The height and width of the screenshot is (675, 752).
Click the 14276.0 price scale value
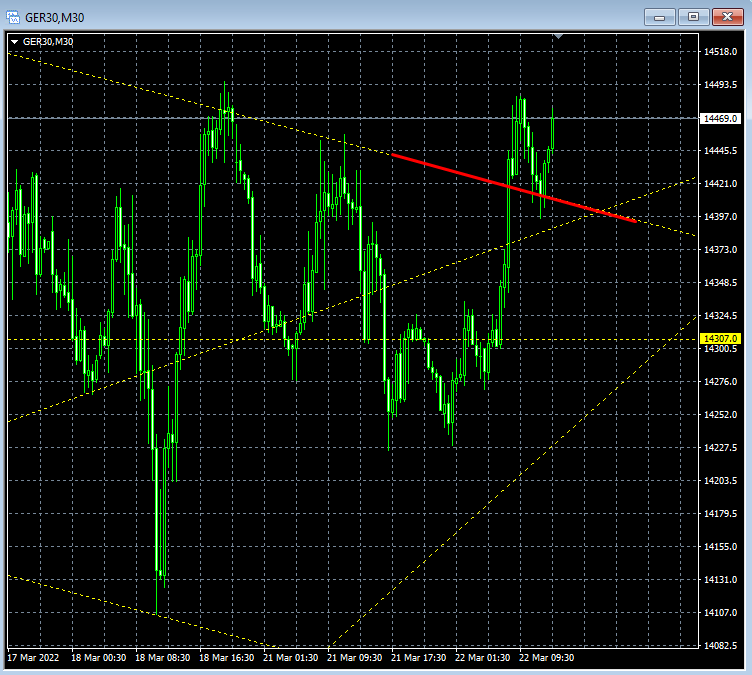coord(720,381)
